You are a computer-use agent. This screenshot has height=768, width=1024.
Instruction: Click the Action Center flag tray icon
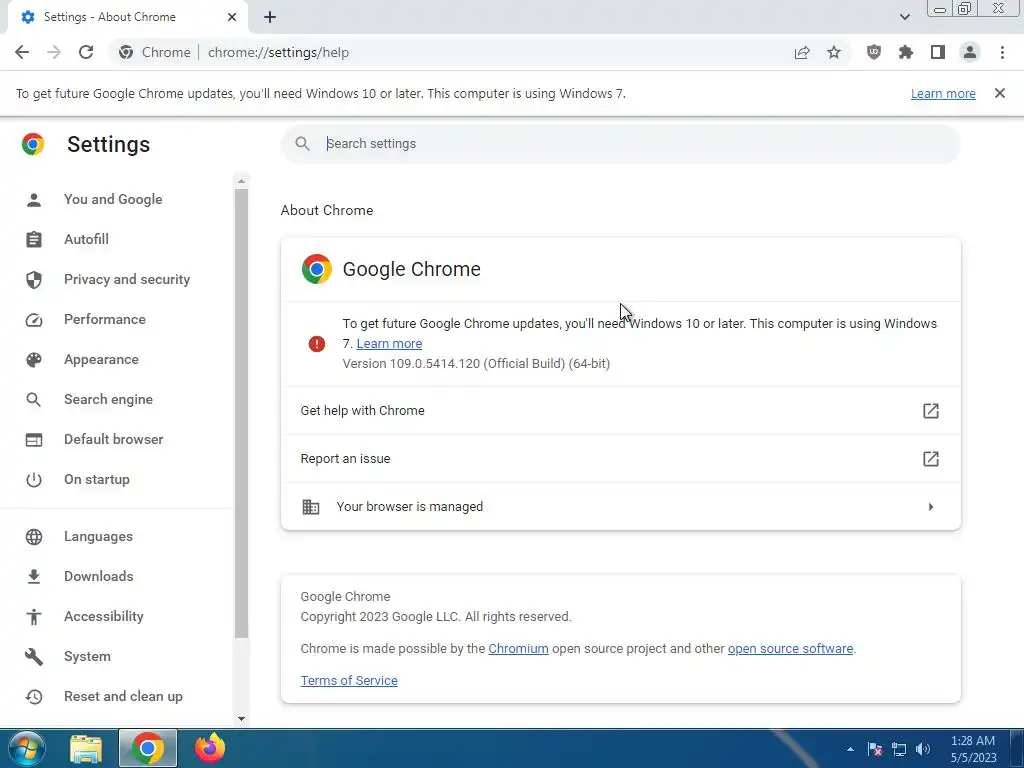pos(875,749)
